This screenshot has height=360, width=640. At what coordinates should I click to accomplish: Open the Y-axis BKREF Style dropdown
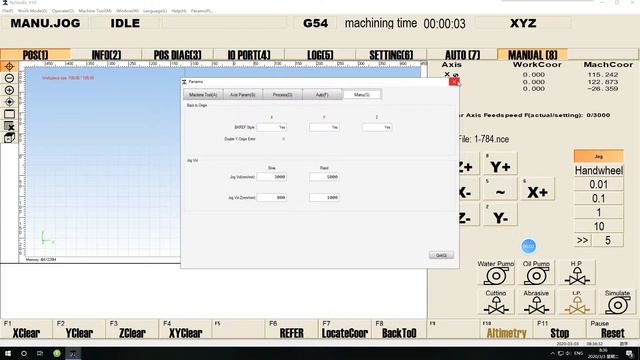pyautogui.click(x=324, y=127)
